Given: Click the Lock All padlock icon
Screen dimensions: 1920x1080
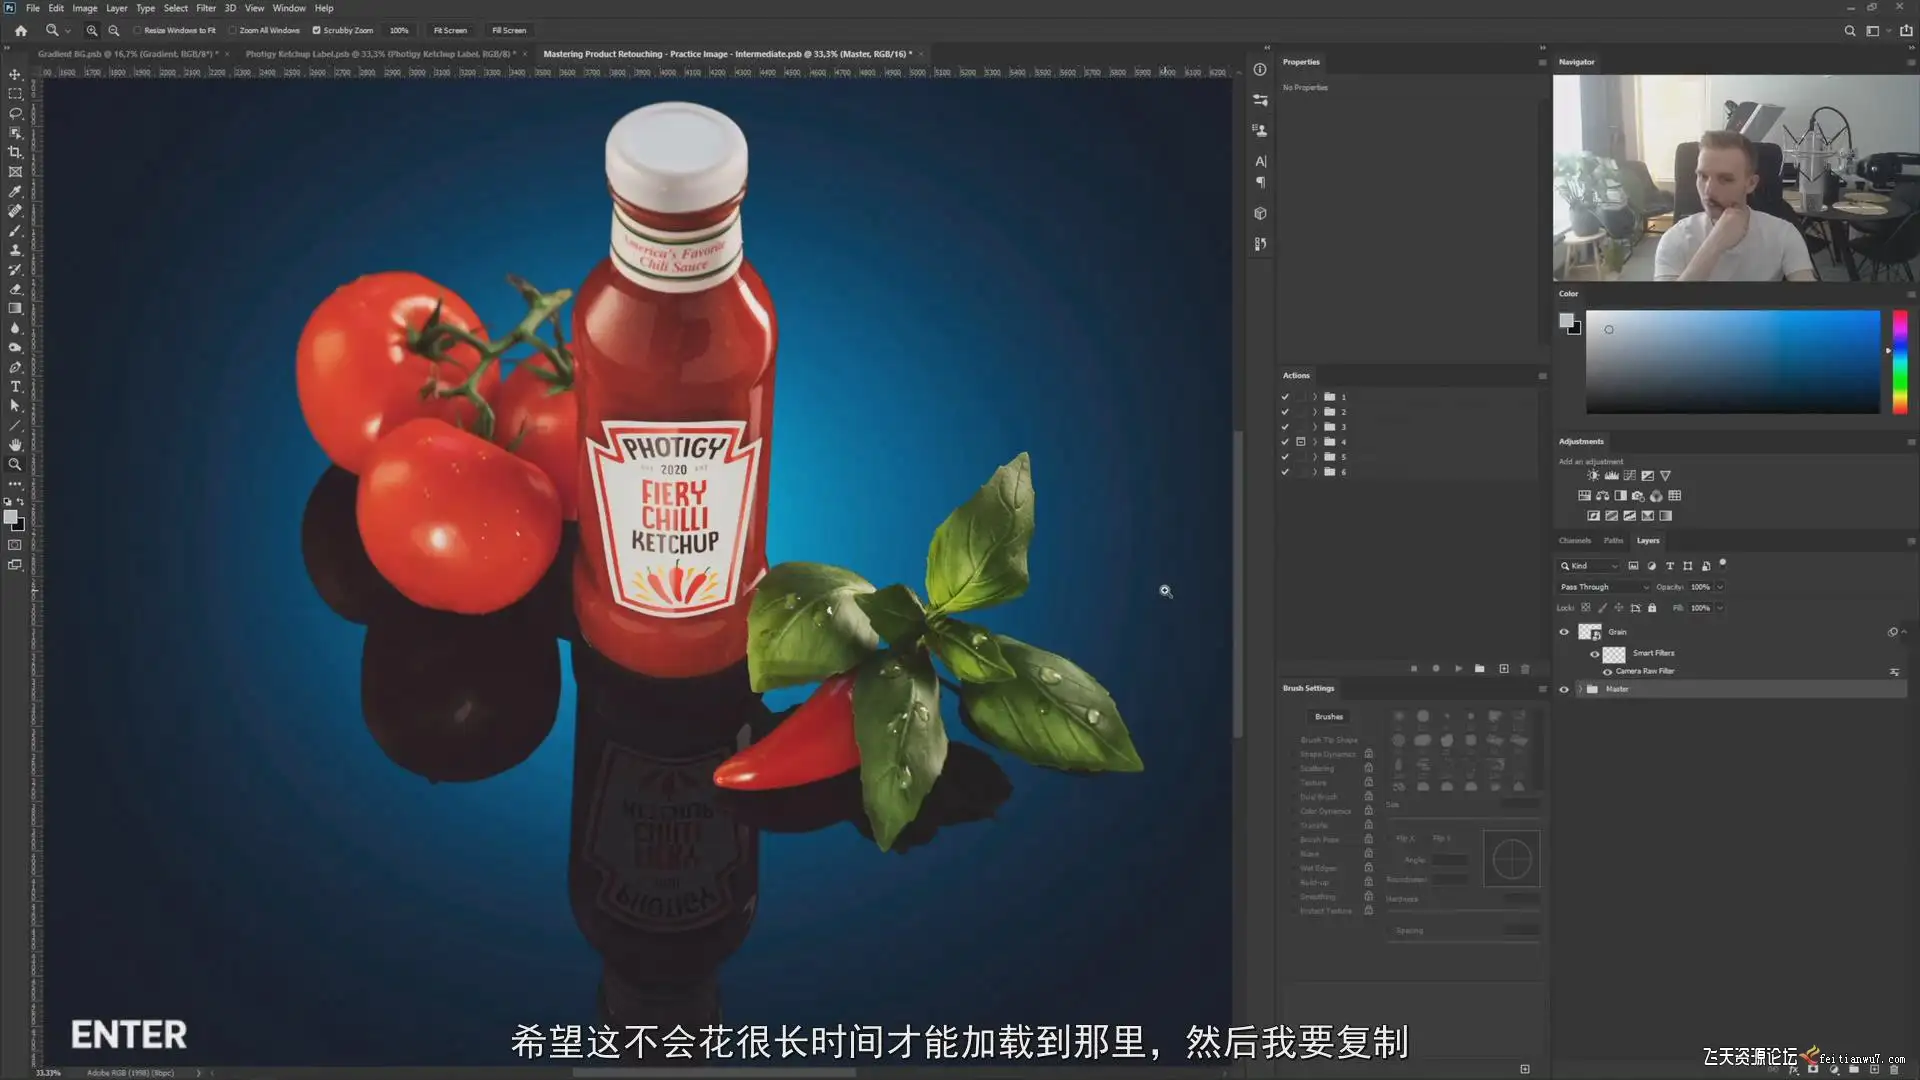Looking at the screenshot, I should [1652, 608].
